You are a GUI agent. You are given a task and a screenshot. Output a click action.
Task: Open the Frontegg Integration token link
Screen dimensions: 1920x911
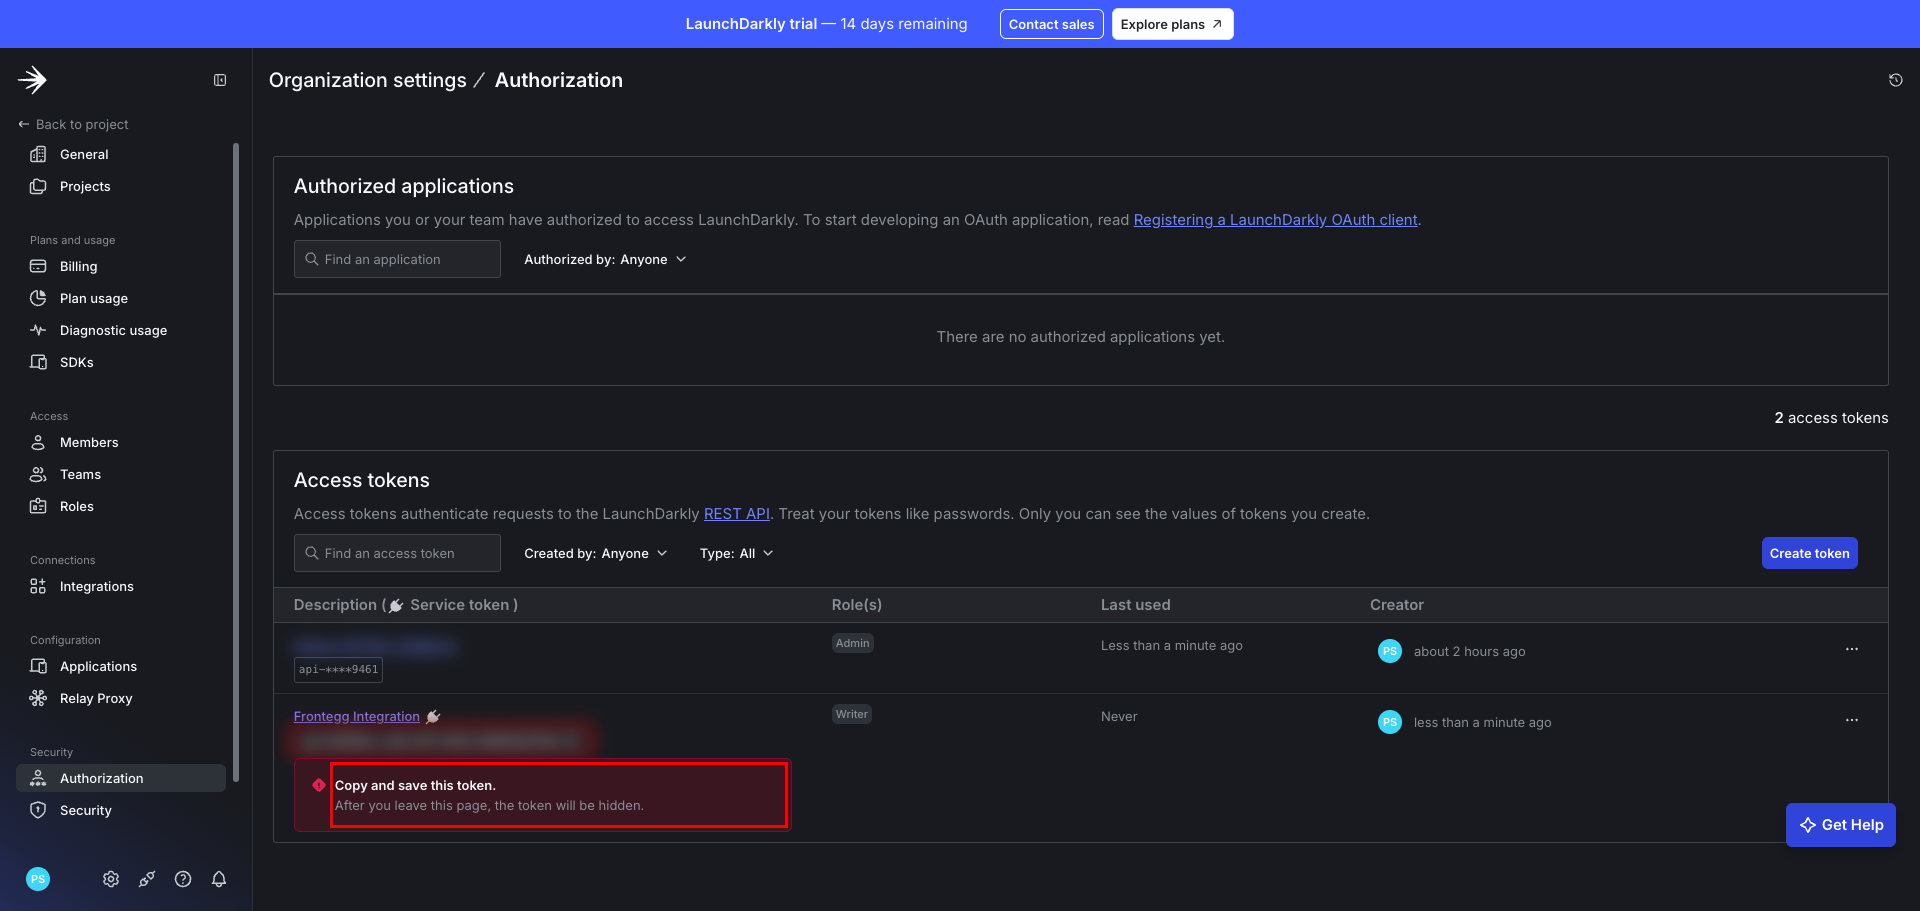tap(357, 717)
